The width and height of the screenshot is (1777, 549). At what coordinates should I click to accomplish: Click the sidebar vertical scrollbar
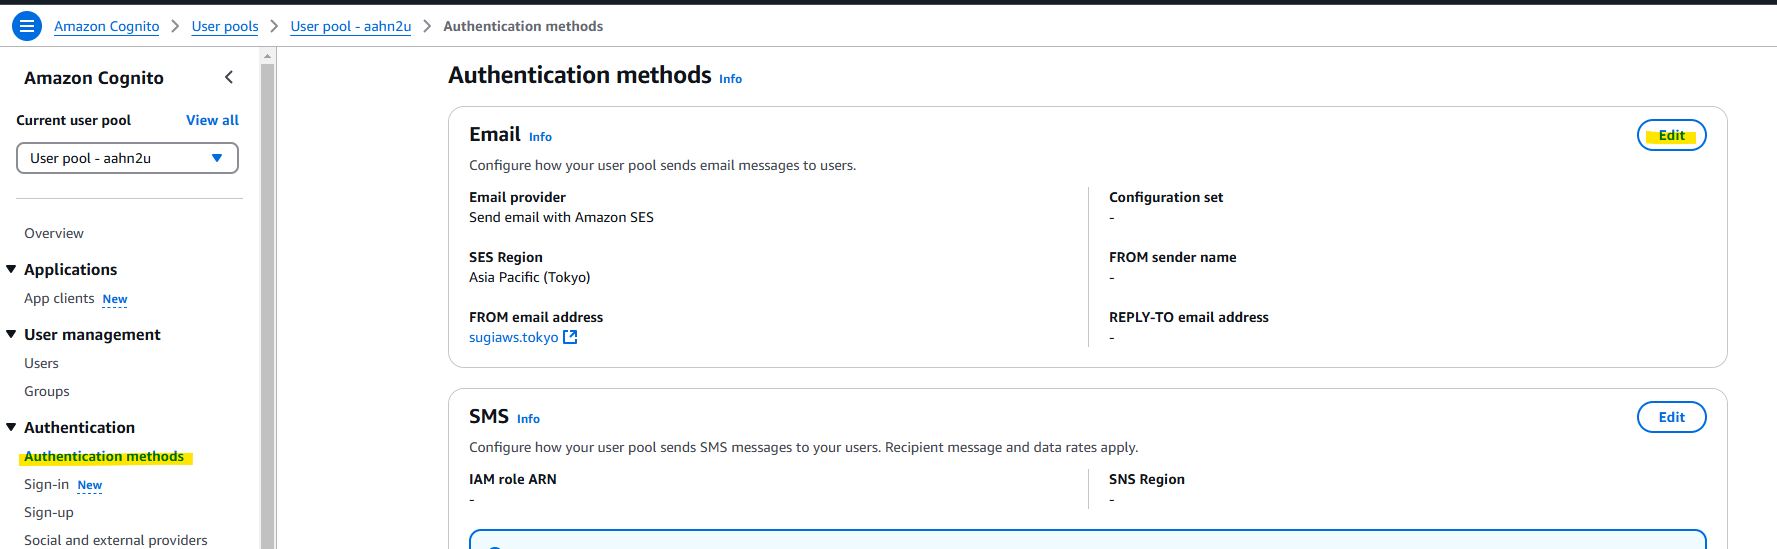coord(267,300)
